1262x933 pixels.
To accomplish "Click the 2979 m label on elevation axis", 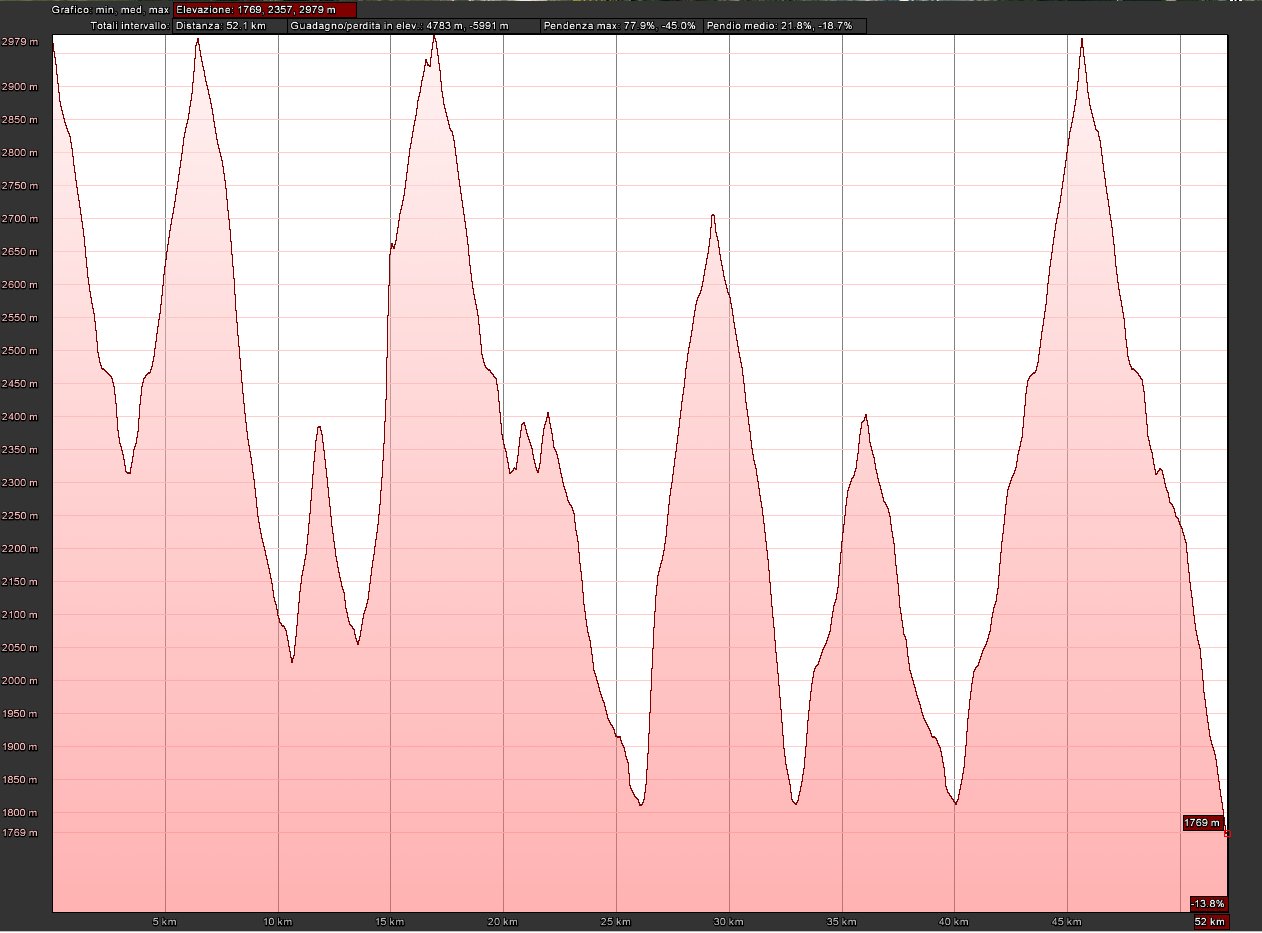I will [x=20, y=42].
